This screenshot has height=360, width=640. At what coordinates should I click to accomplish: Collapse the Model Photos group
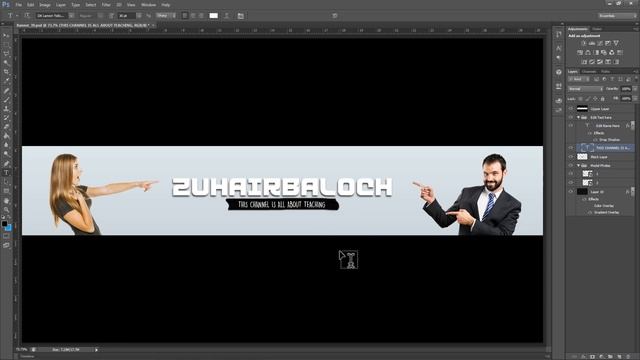pos(578,165)
